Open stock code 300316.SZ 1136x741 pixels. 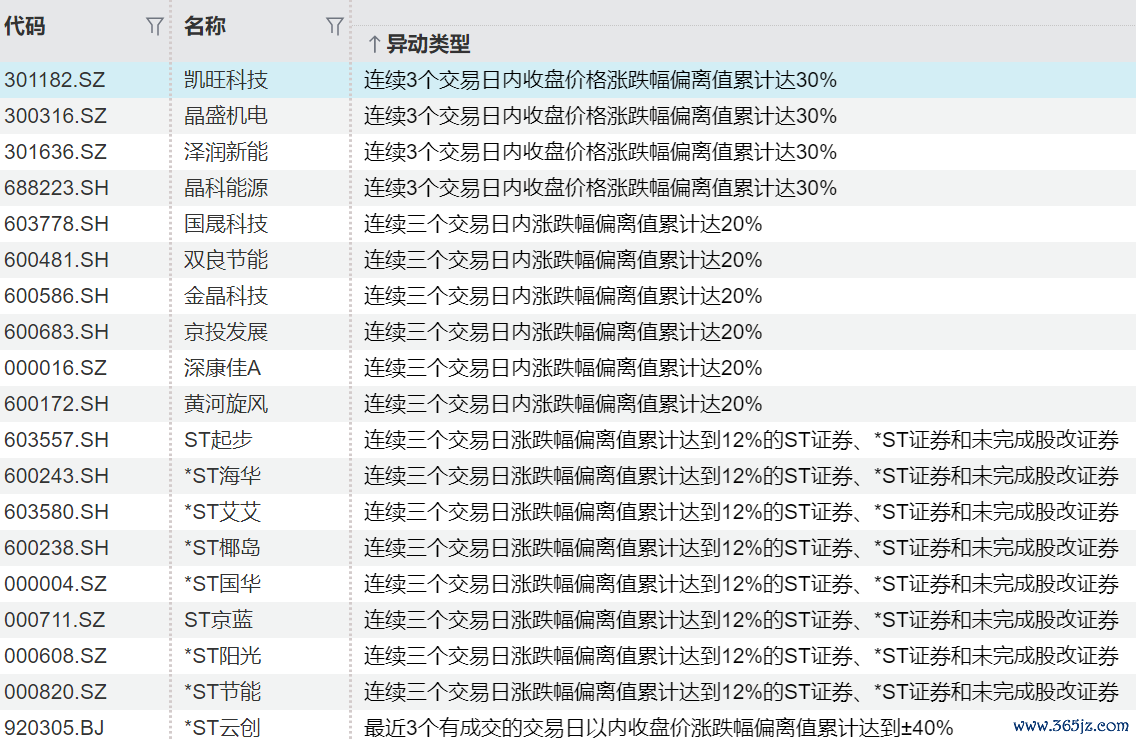tap(55, 116)
